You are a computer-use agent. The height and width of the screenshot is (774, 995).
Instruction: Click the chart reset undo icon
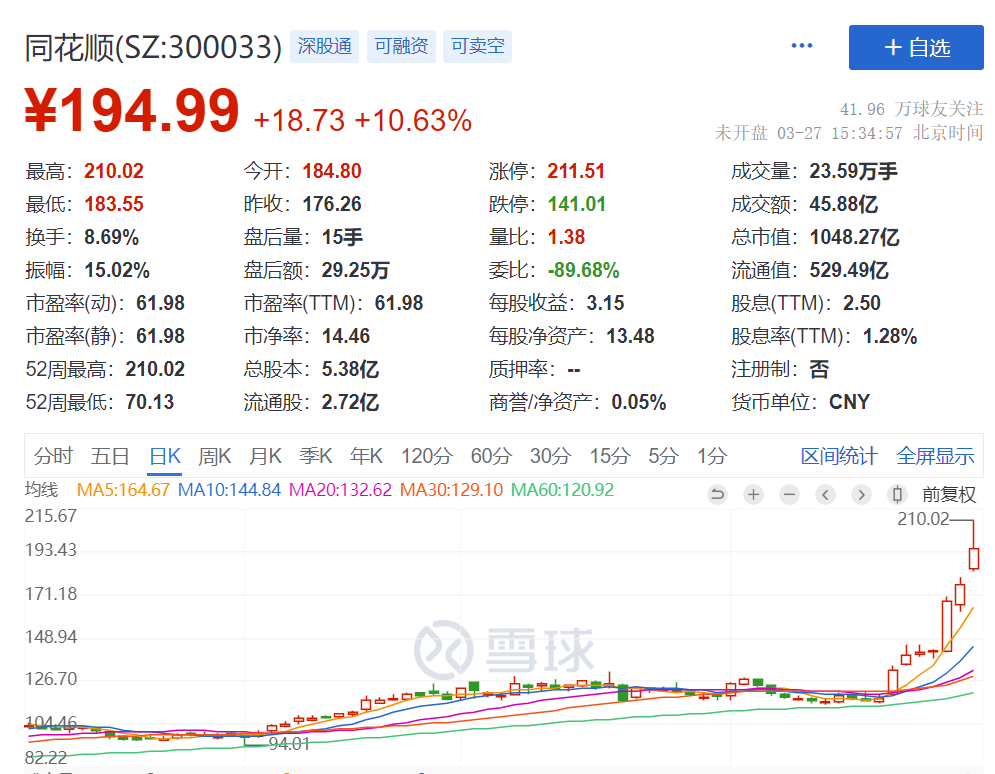(x=716, y=494)
